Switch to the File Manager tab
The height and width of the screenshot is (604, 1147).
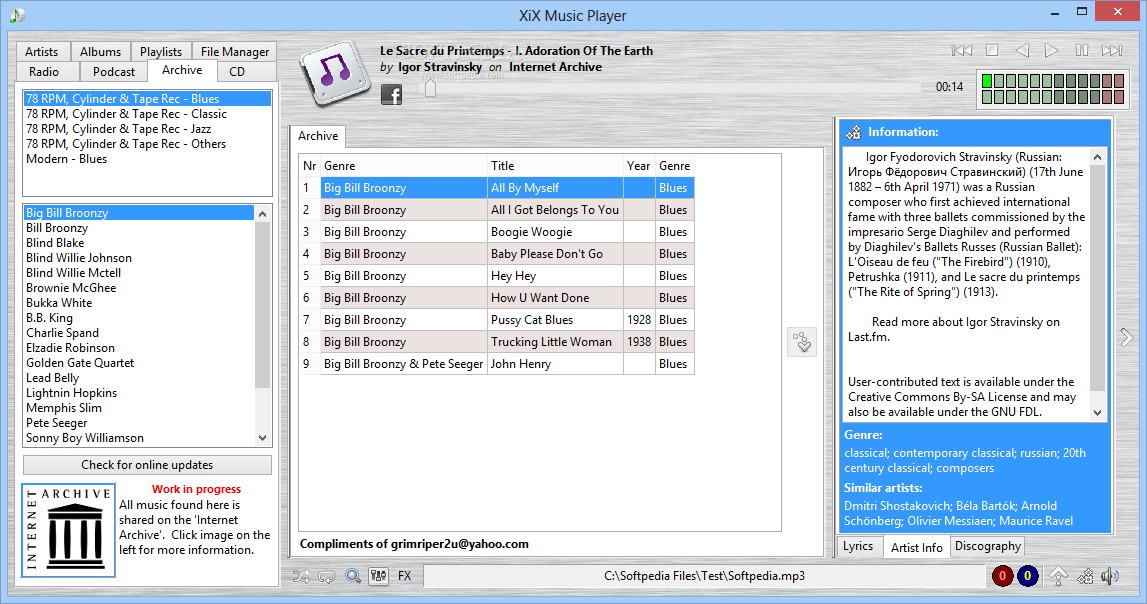point(235,52)
